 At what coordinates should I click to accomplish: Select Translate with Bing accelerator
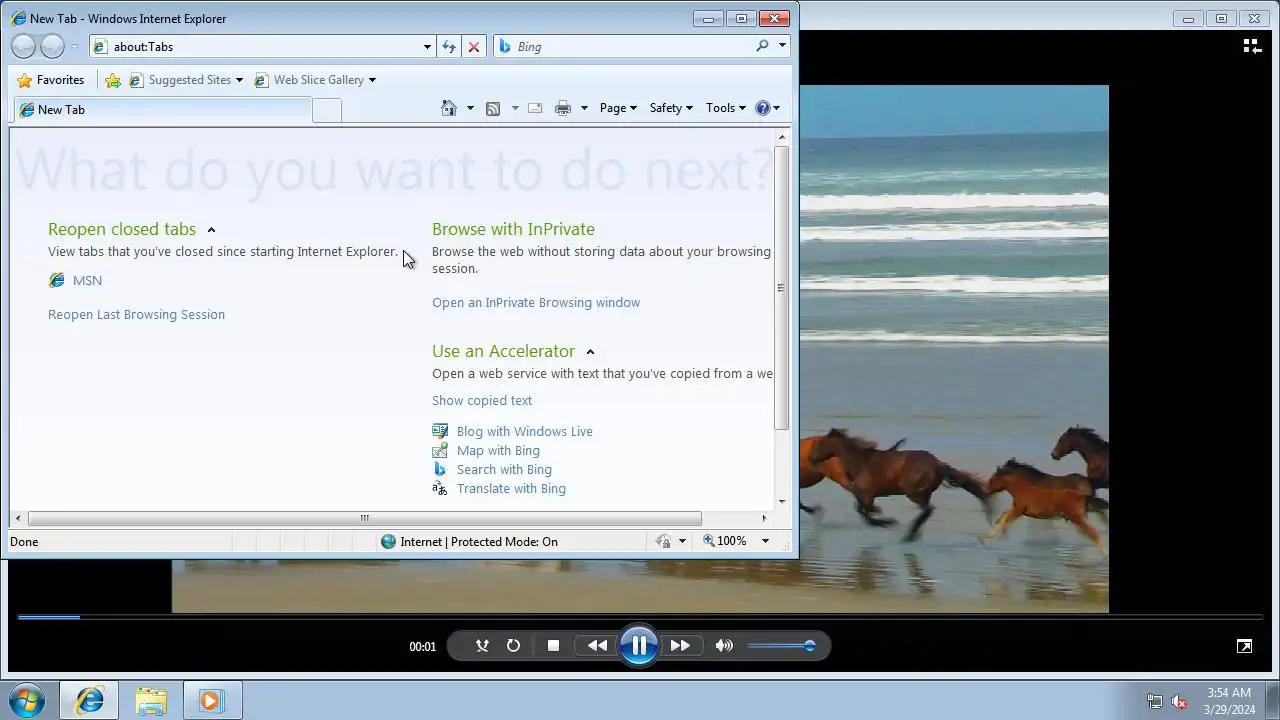[x=511, y=488]
